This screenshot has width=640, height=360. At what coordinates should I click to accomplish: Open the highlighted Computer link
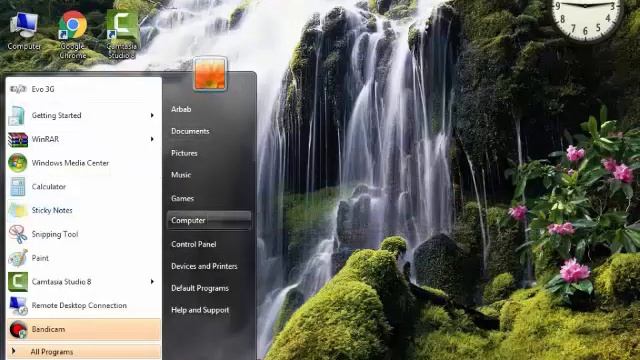[x=209, y=220]
